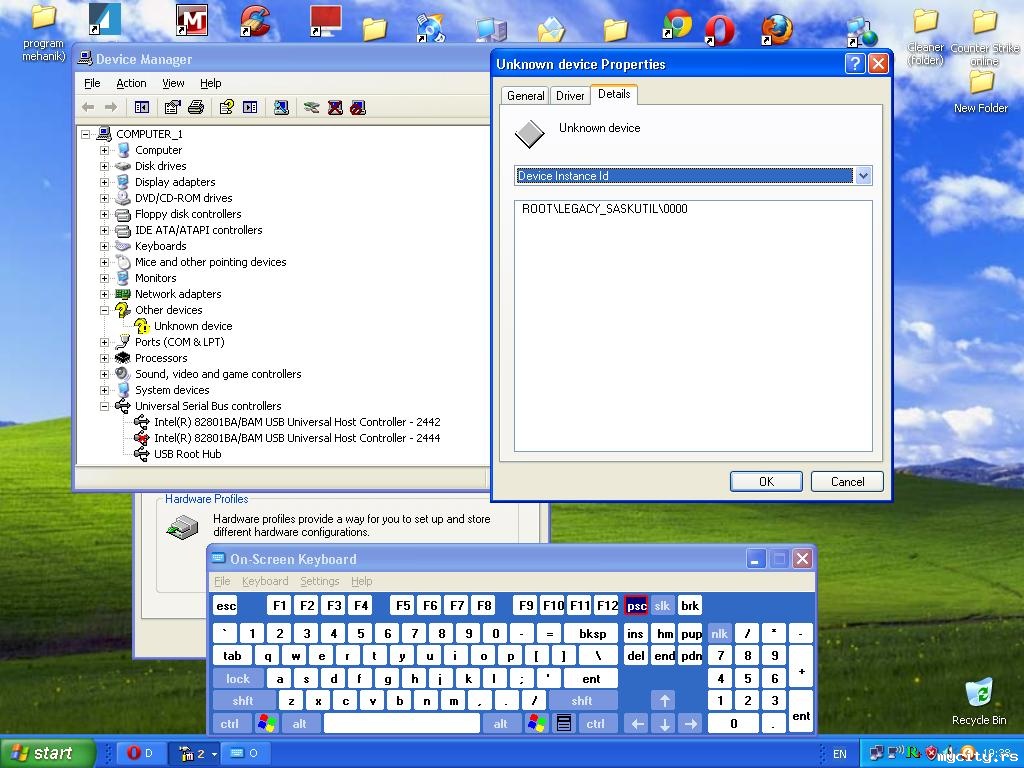The width and height of the screenshot is (1024, 768).
Task: Click the Start button
Action: point(46,753)
